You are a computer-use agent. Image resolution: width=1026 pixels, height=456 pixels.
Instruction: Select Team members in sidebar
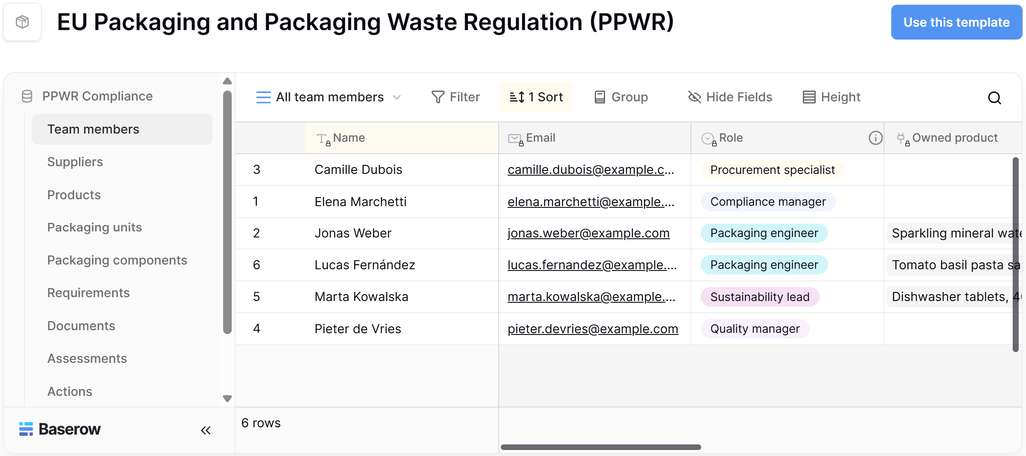[x=122, y=130]
